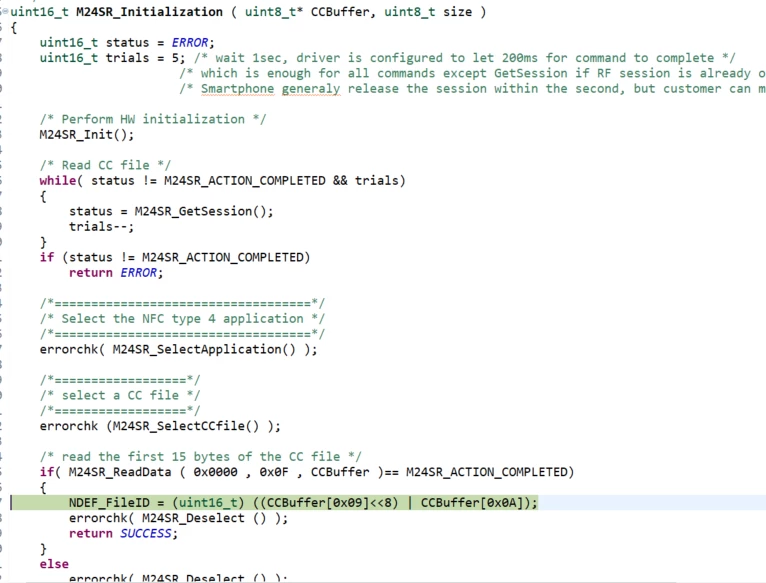Click the SUCCESS constant in return statement
The width and height of the screenshot is (766, 583).
pyautogui.click(x=146, y=533)
